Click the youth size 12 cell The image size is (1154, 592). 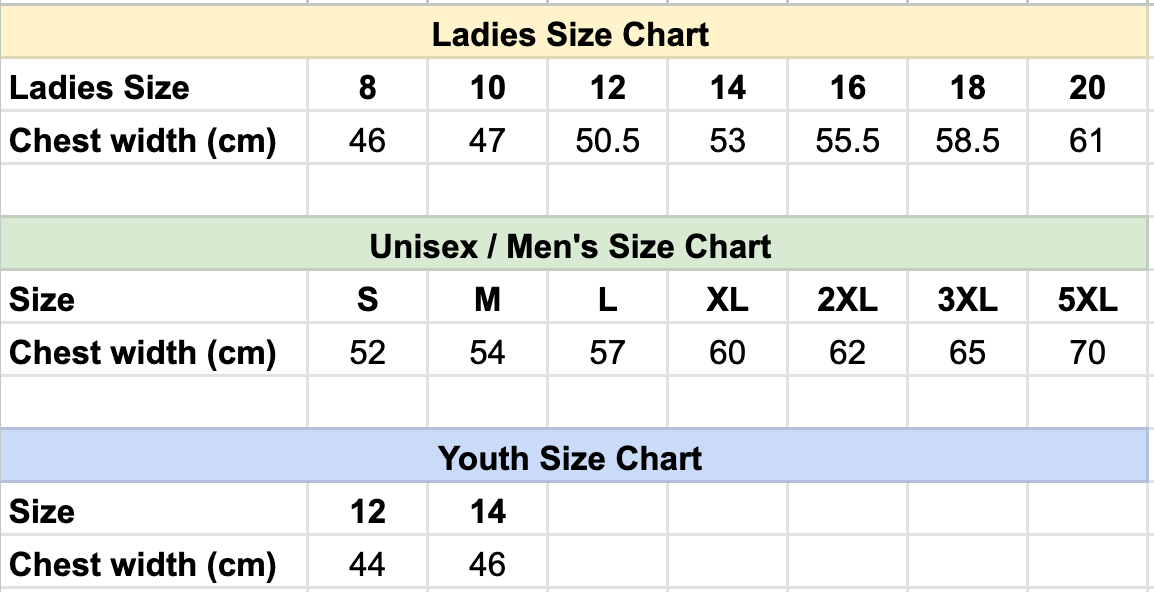[367, 512]
